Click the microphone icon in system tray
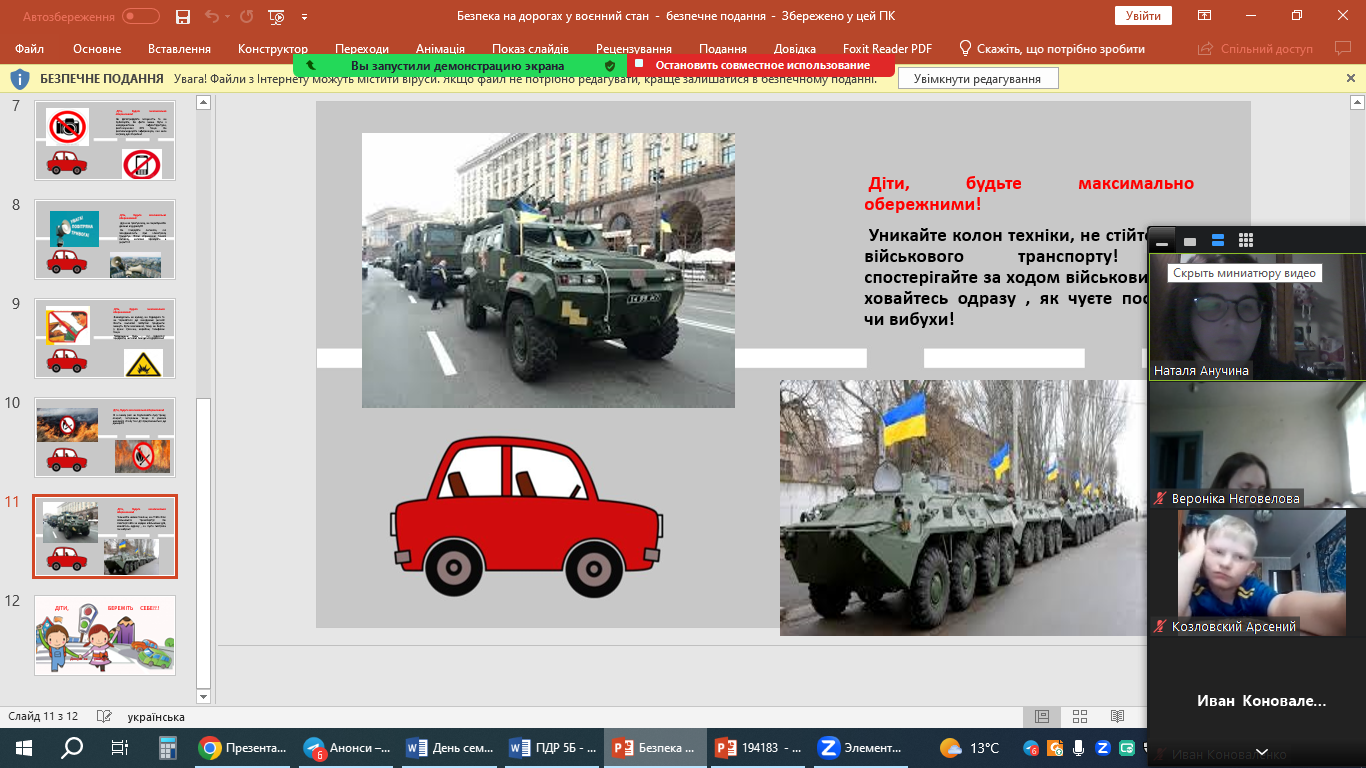1366x768 pixels. pos(1079,747)
